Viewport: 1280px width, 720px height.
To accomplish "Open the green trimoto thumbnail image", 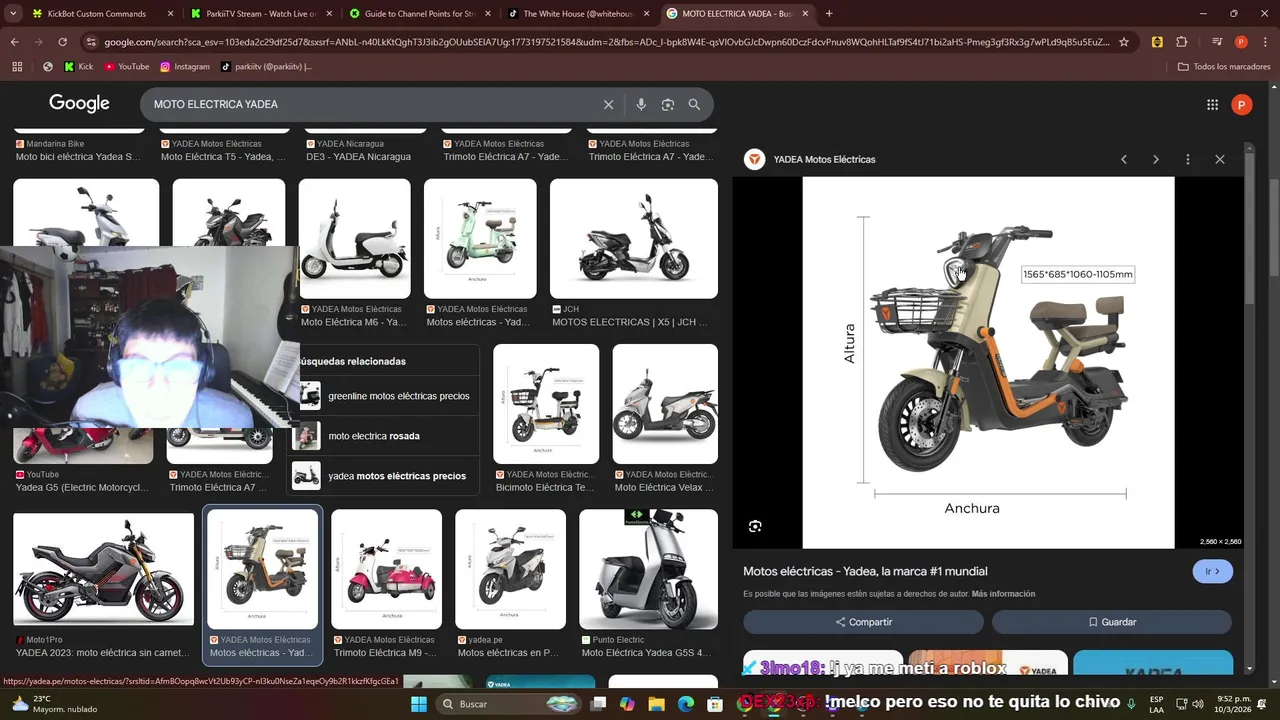I will point(480,239).
